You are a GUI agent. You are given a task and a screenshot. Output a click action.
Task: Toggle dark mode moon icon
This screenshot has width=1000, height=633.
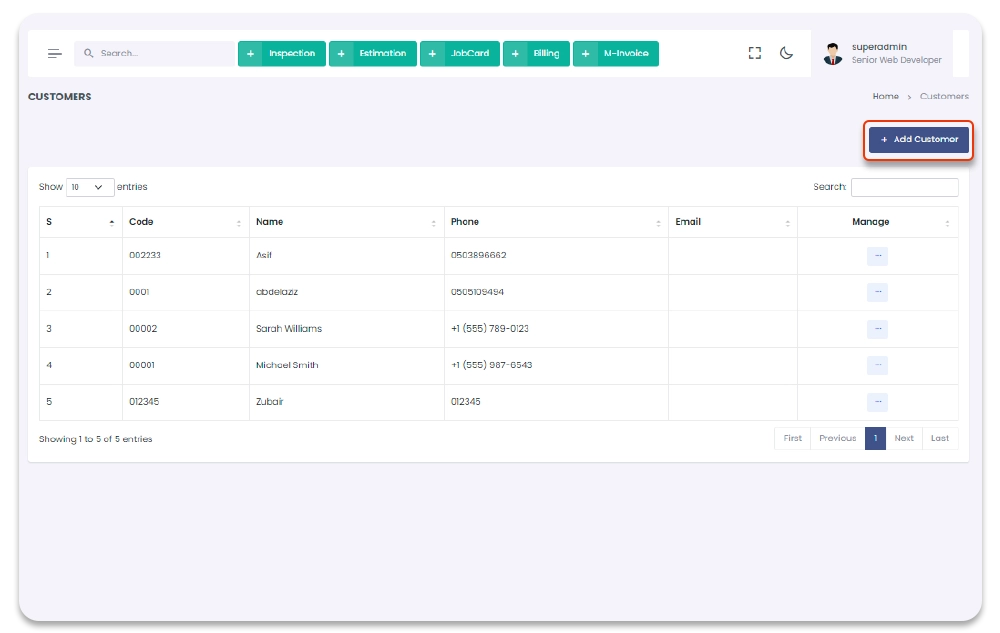coord(787,54)
